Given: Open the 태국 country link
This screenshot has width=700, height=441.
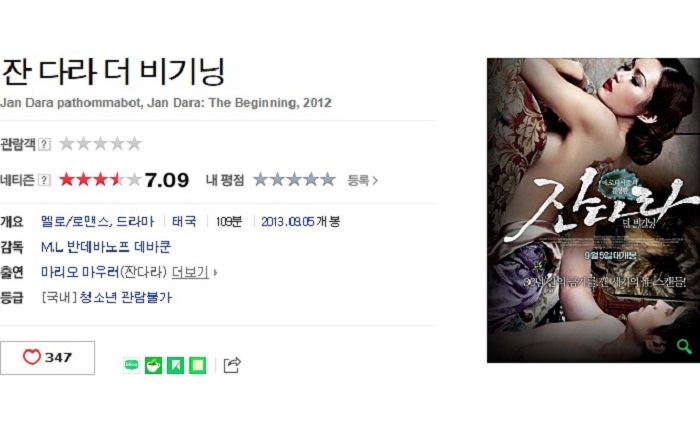Looking at the screenshot, I should point(184,221).
